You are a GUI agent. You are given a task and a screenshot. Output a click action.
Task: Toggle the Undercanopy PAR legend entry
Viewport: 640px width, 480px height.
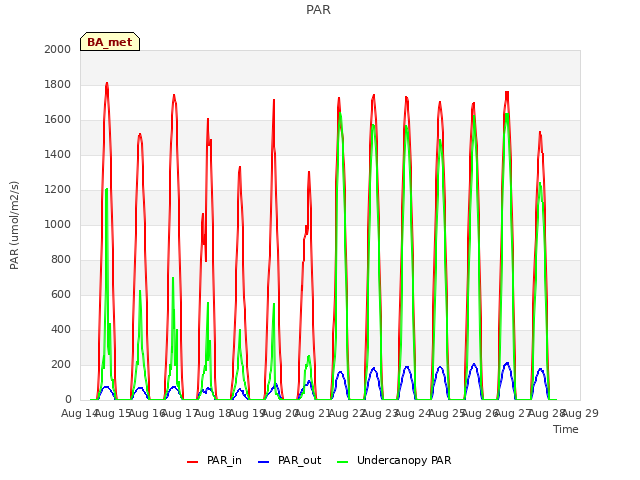(394, 461)
